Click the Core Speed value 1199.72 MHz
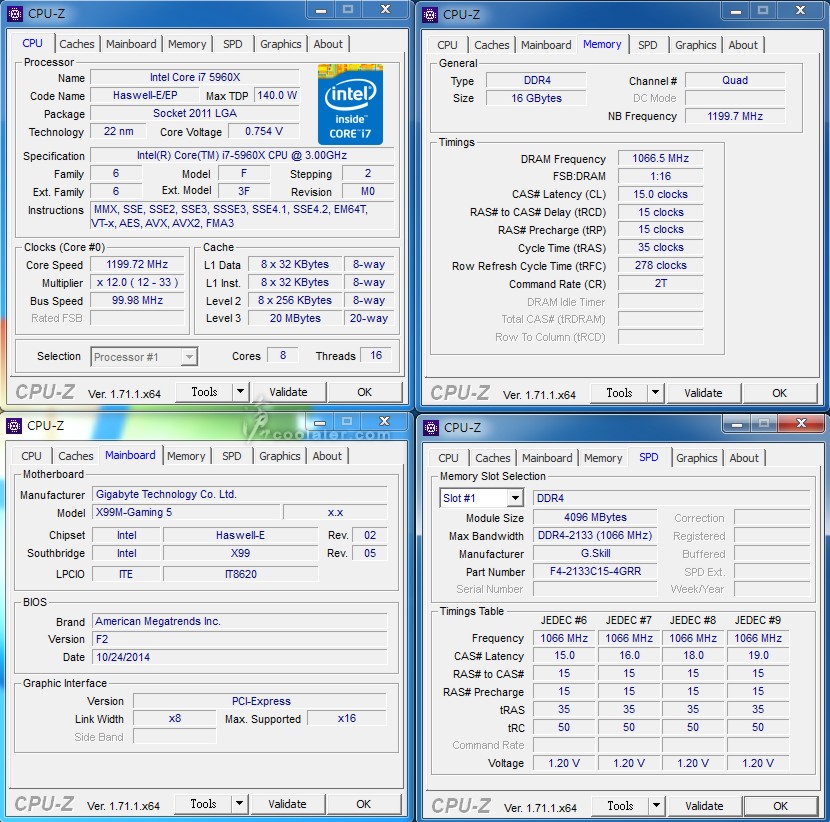This screenshot has width=830, height=822. click(x=137, y=264)
